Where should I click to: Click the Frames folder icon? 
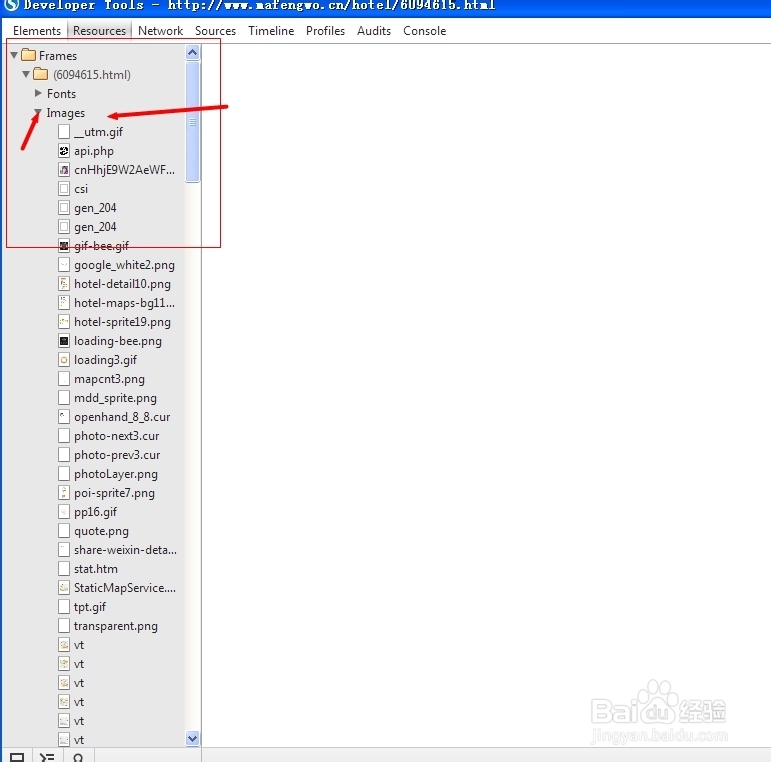point(29,55)
